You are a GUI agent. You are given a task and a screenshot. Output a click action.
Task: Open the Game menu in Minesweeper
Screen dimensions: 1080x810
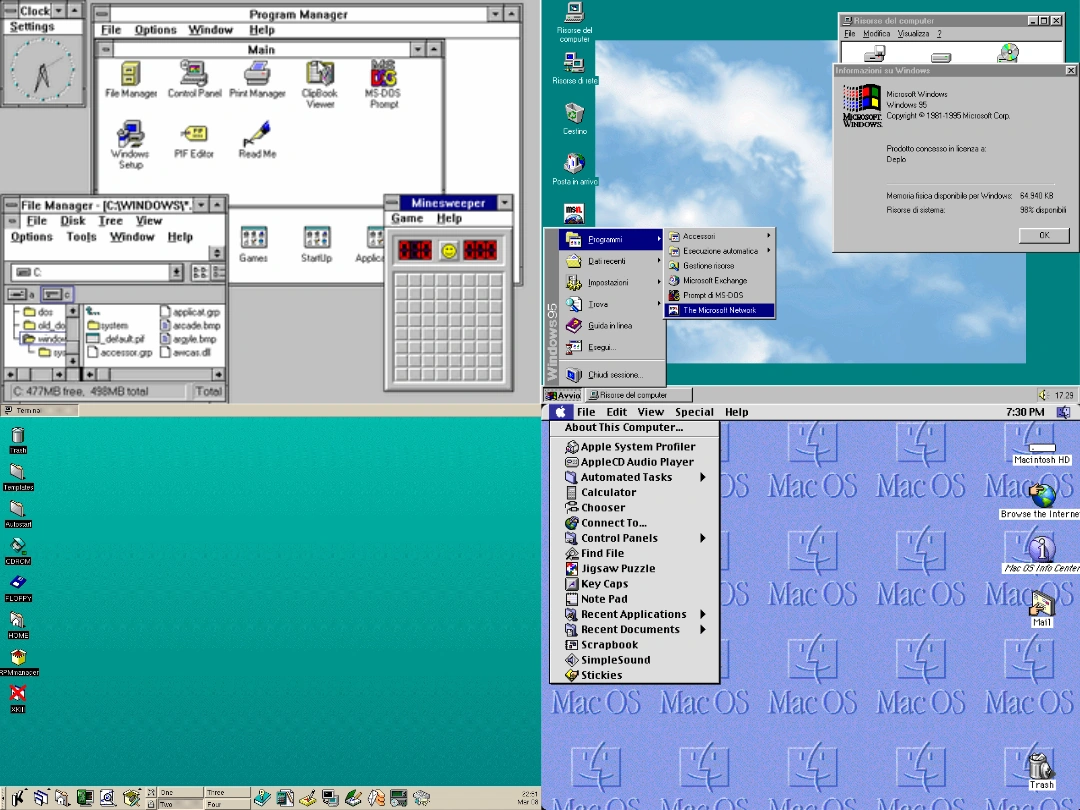[x=407, y=218]
